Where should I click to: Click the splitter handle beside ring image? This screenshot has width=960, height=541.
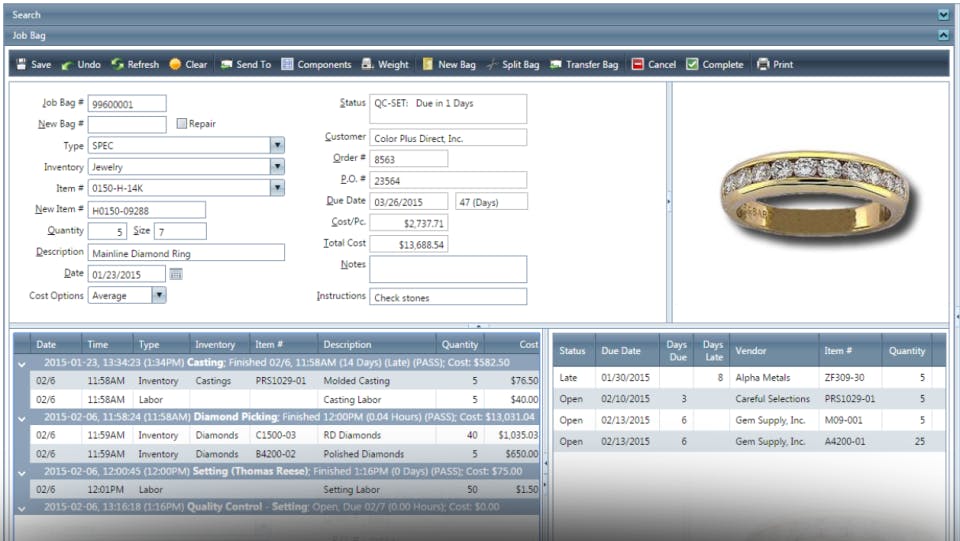pos(669,201)
